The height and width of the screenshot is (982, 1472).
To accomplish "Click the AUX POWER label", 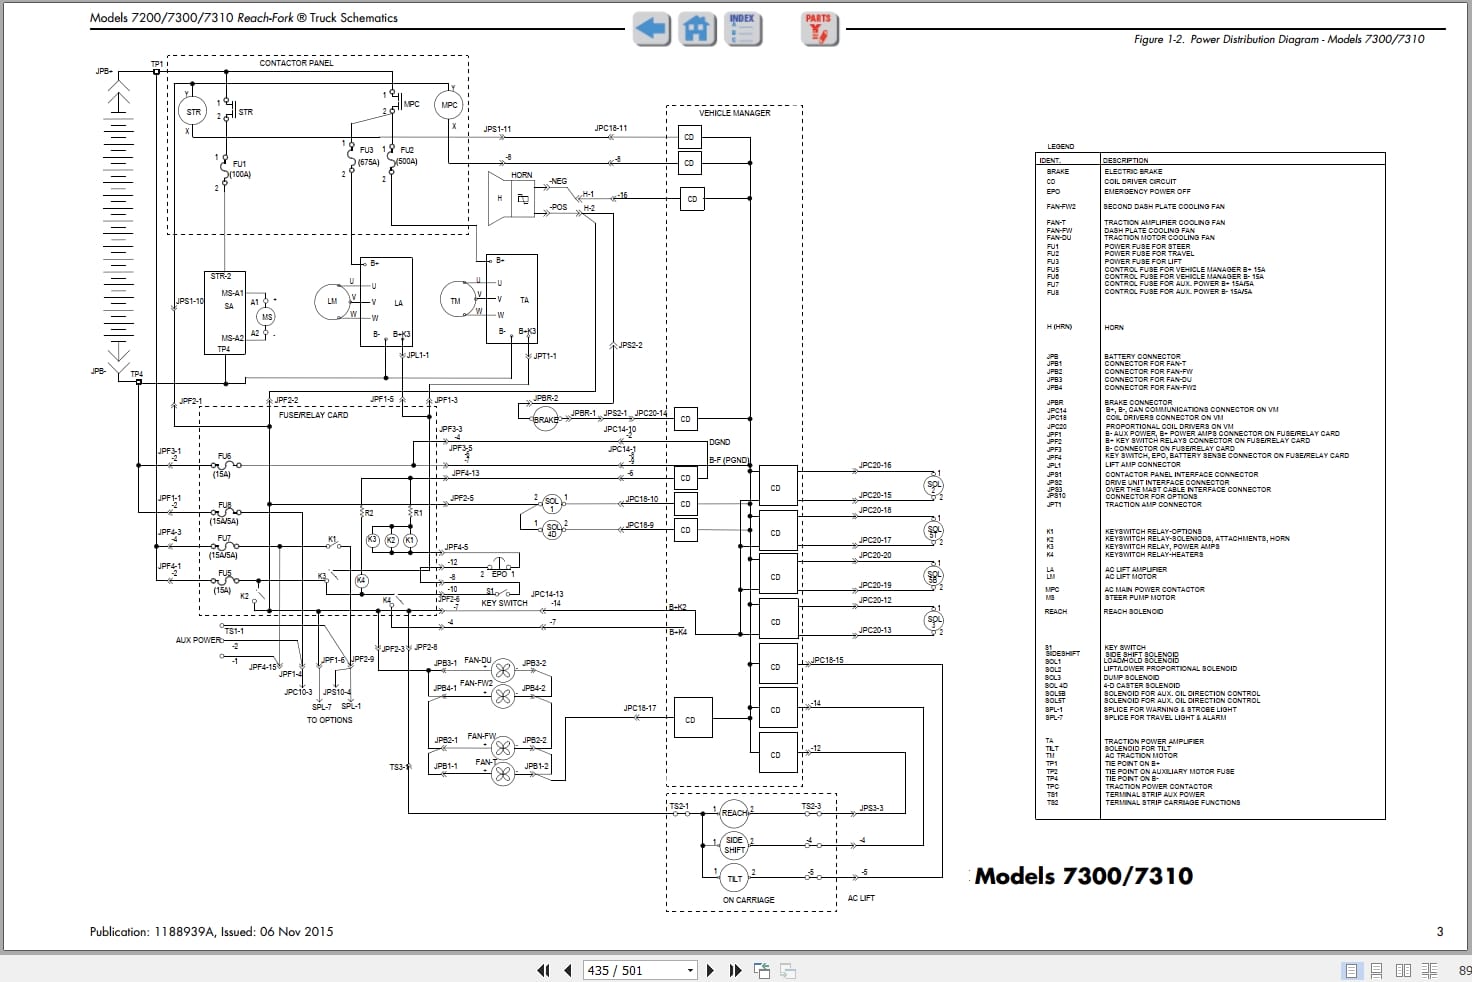I will (198, 640).
